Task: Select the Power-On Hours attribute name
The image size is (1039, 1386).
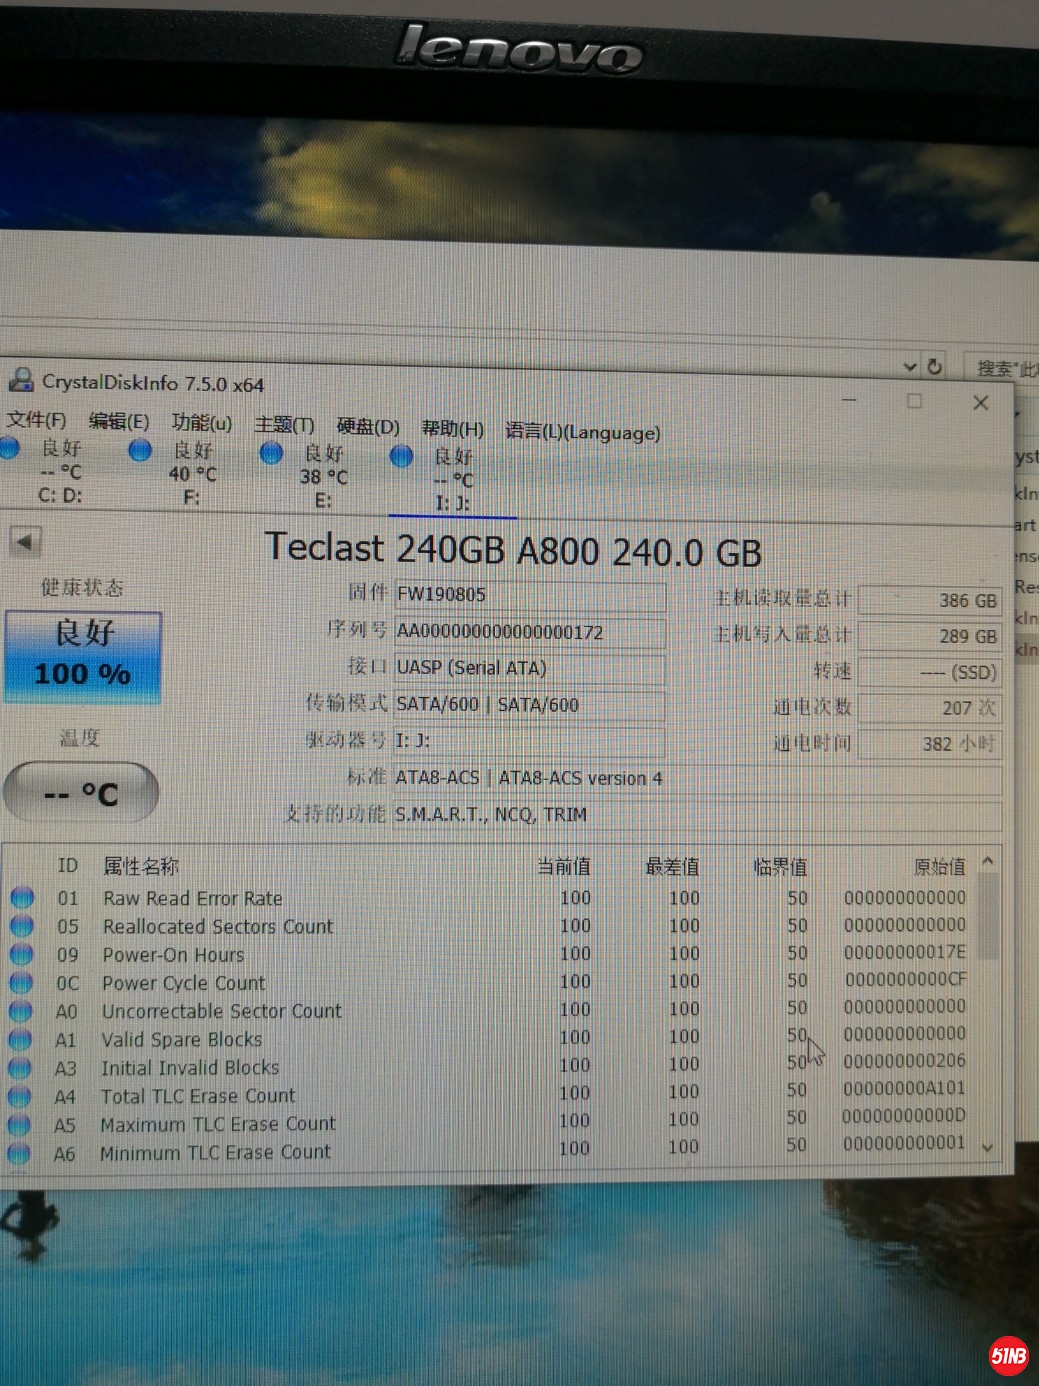Action: coord(173,955)
